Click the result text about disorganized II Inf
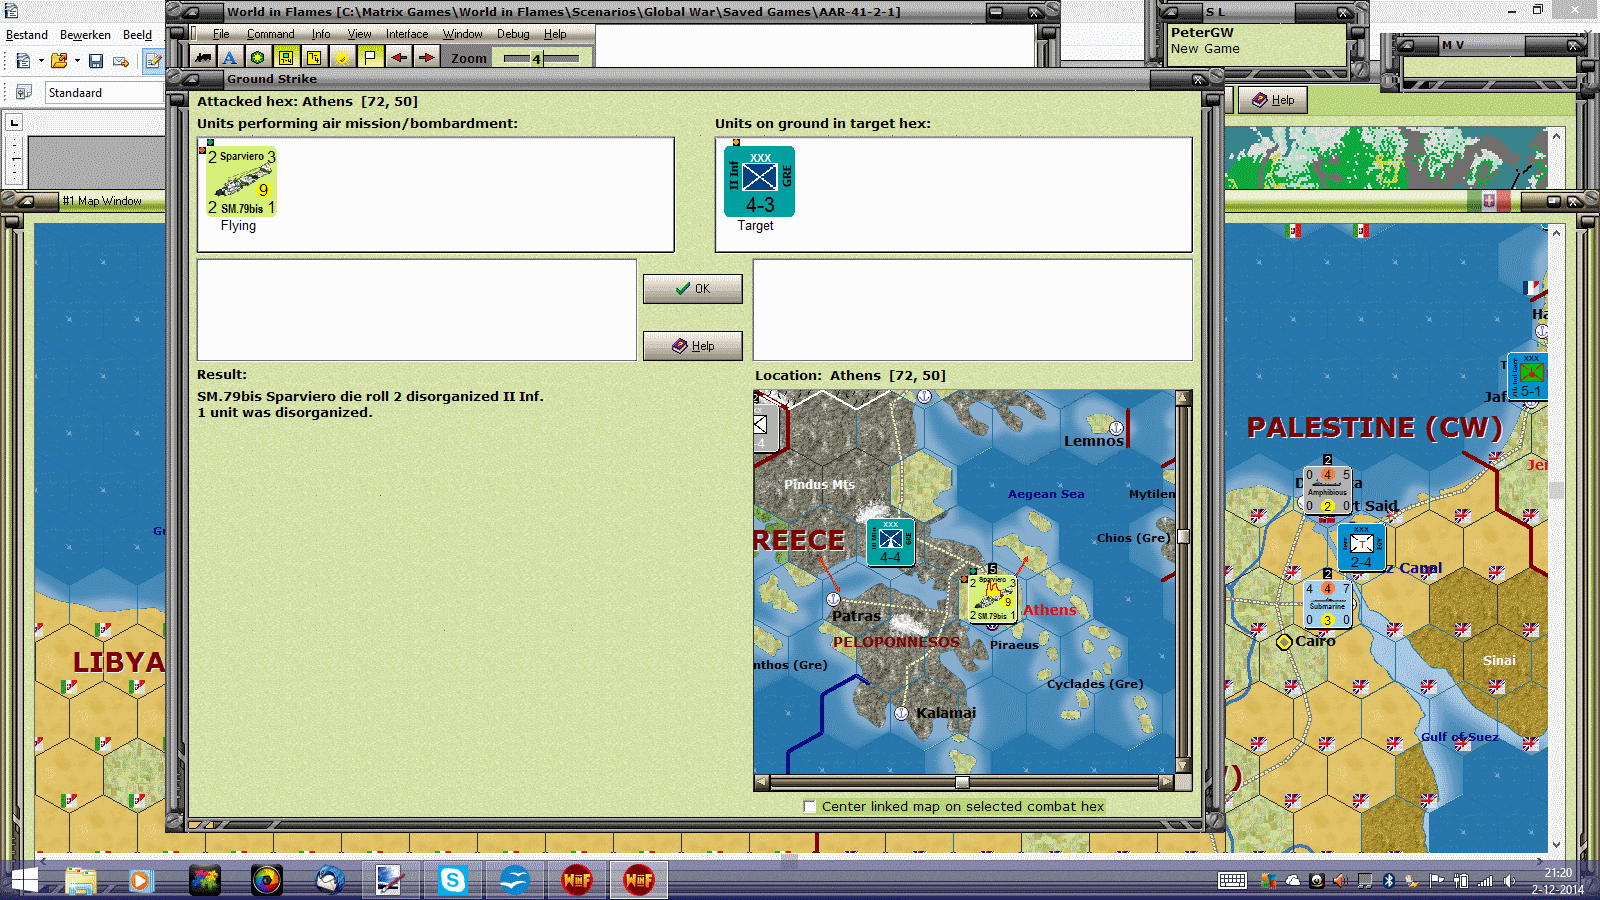The height and width of the screenshot is (900, 1600). tap(370, 397)
